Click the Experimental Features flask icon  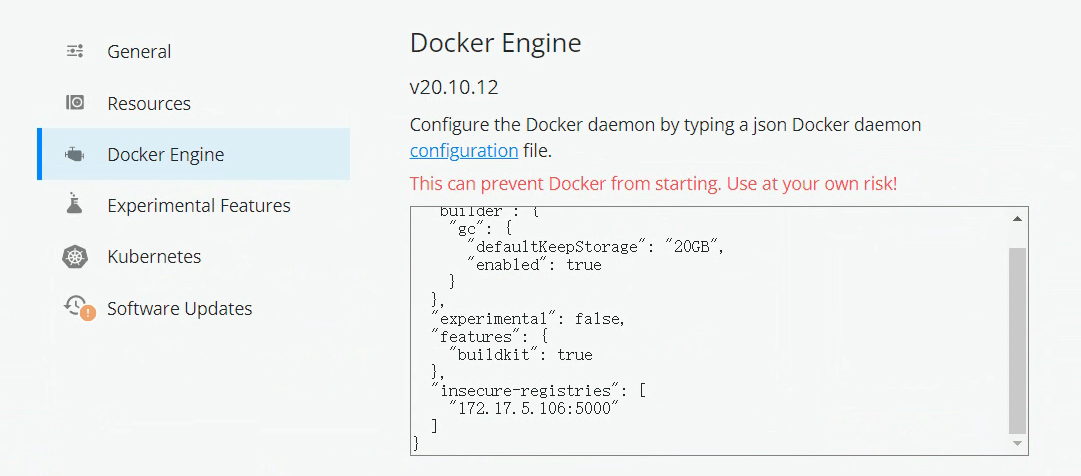pos(74,204)
